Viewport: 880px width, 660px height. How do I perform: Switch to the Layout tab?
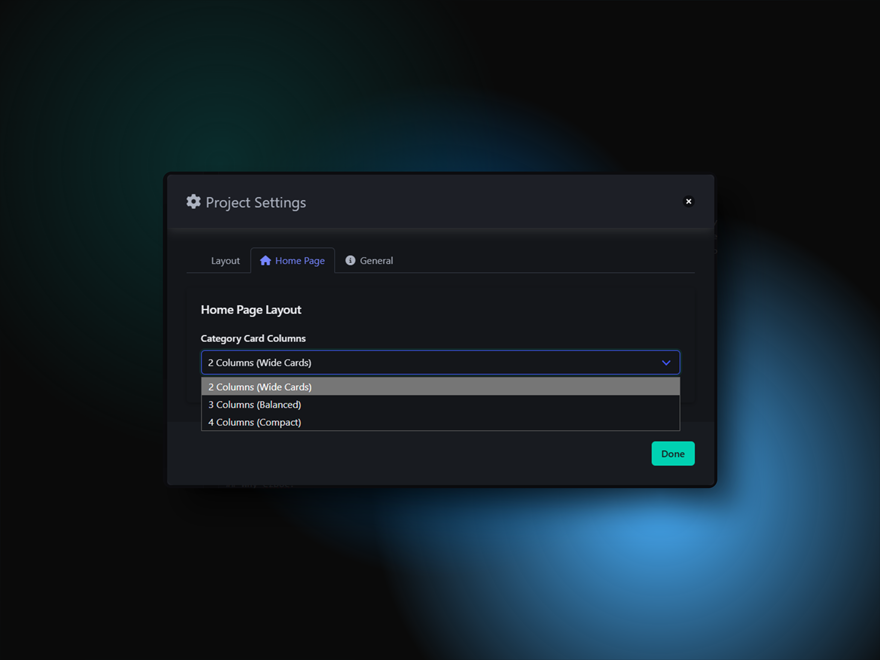pyautogui.click(x=225, y=261)
